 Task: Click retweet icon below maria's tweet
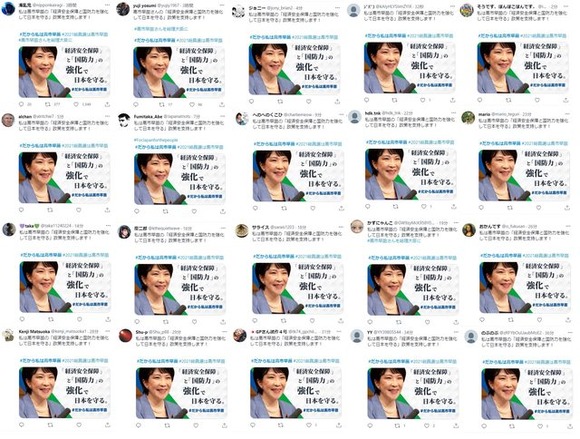click(x=509, y=207)
